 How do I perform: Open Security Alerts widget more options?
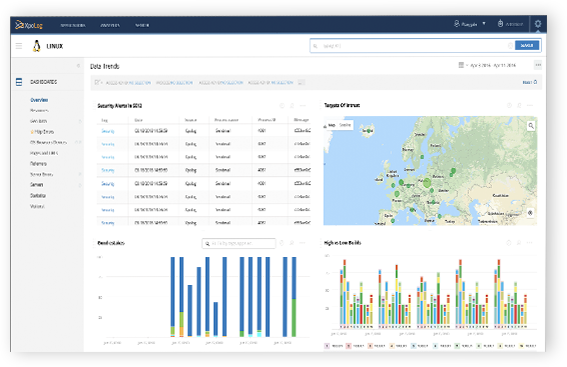pyautogui.click(x=303, y=106)
